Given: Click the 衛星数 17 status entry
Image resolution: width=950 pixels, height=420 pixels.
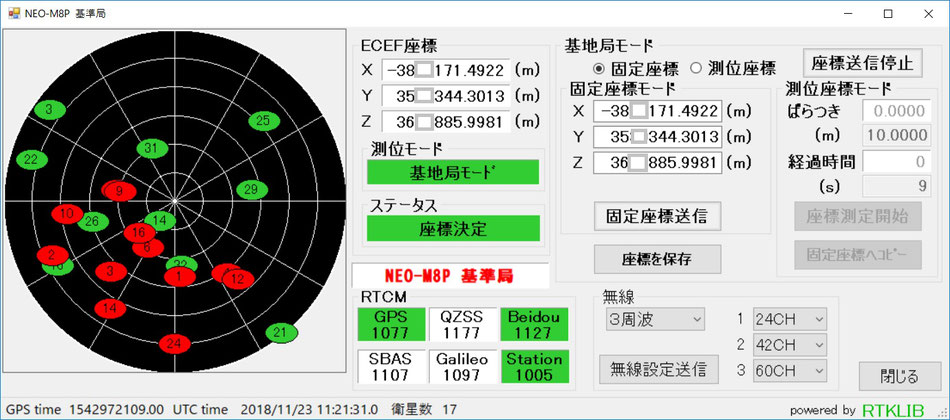Looking at the screenshot, I should pyautogui.click(x=425, y=410).
